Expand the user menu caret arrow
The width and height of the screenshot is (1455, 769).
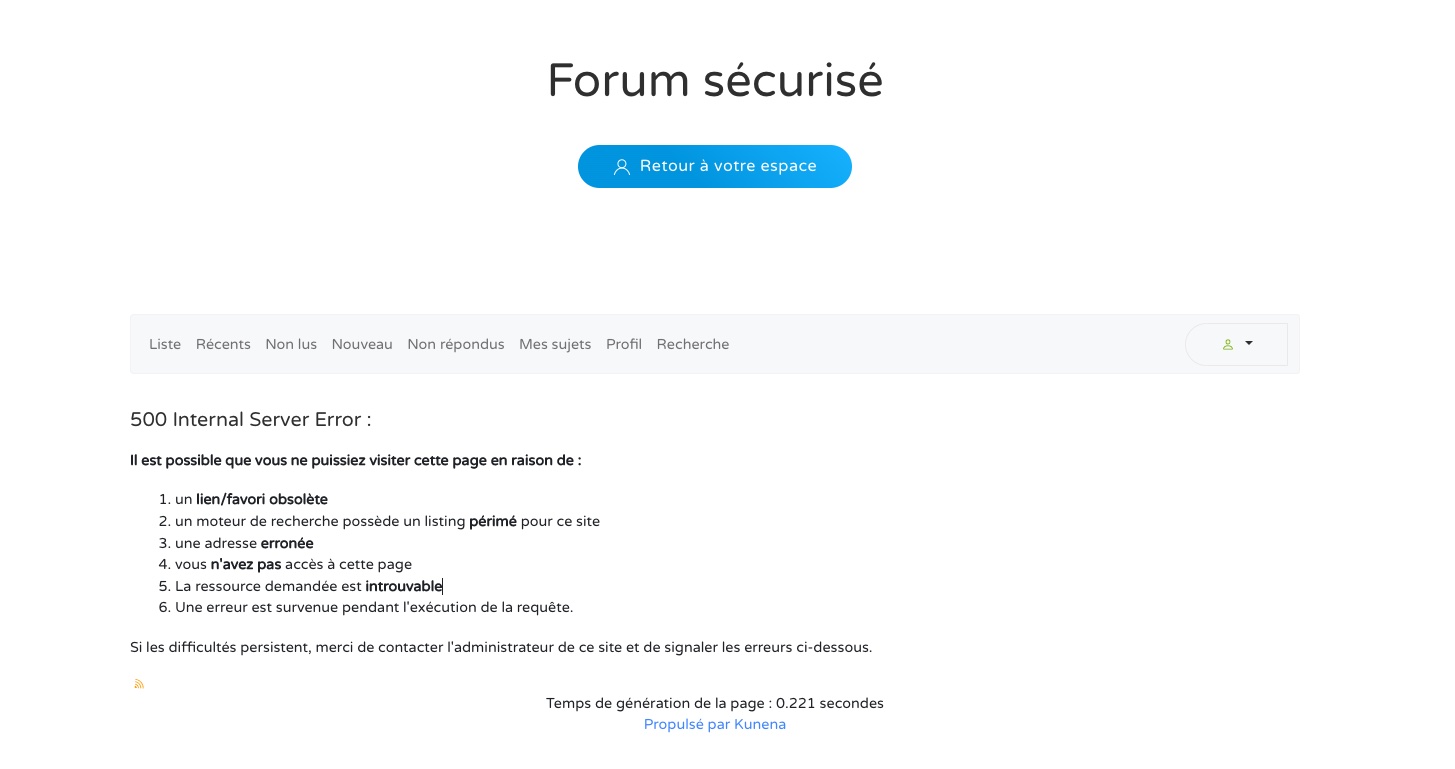click(1249, 343)
